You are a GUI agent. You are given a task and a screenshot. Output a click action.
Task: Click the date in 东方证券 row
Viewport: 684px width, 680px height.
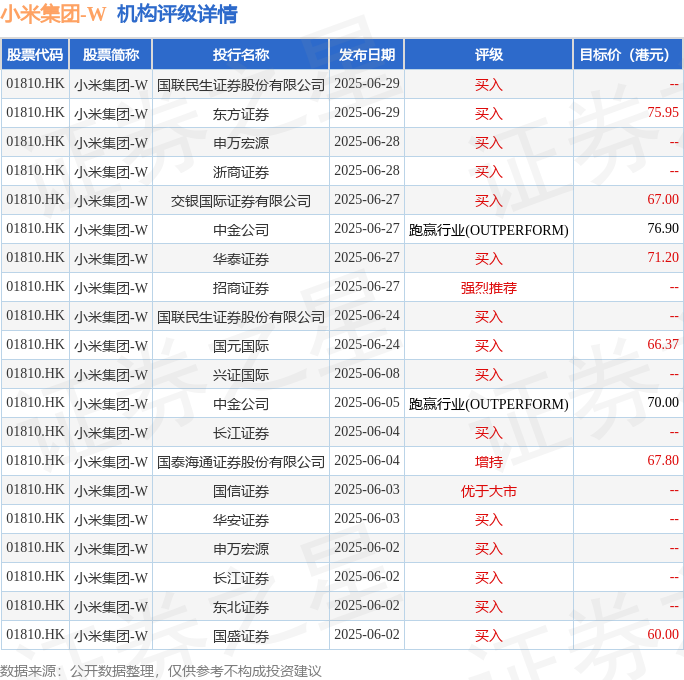(367, 113)
